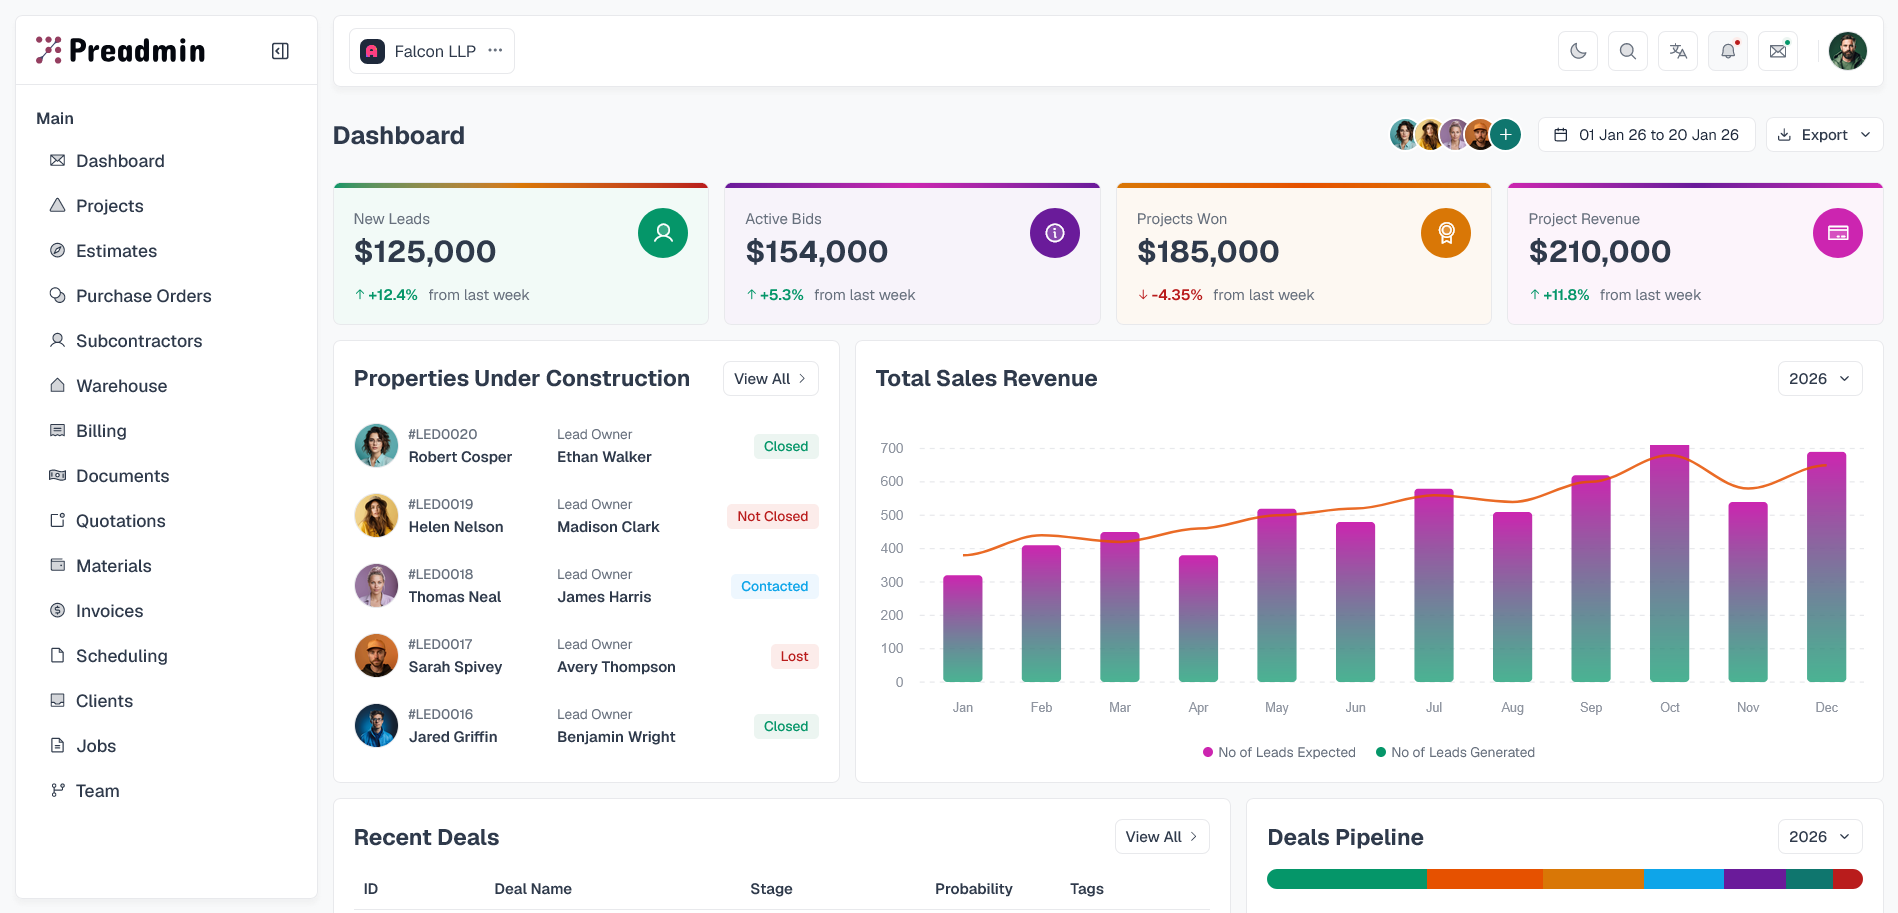Click the Scheduling sidebar icon

[x=58, y=655]
